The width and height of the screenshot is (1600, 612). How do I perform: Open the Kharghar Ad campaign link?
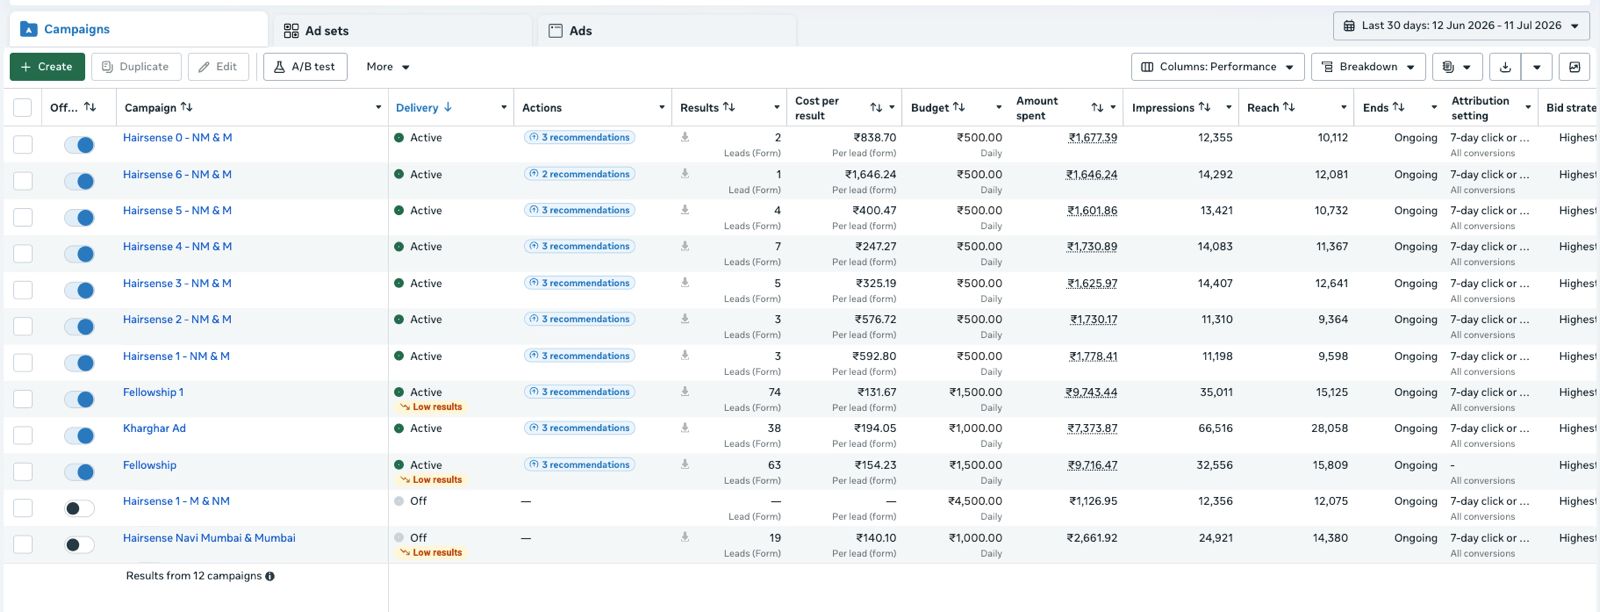click(154, 428)
